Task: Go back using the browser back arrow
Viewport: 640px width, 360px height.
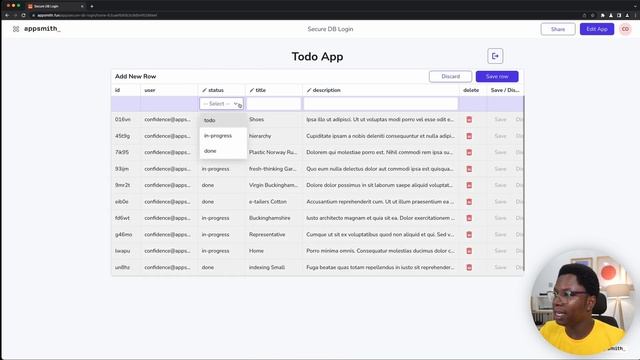Action: (7, 15)
